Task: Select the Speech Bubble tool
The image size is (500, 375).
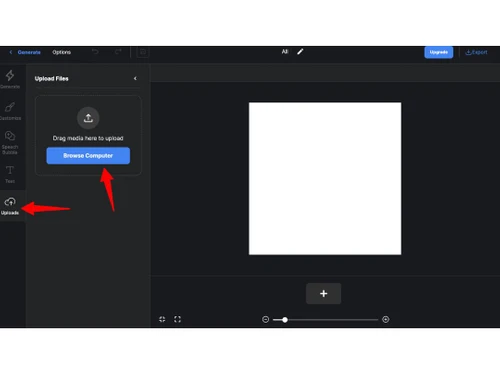Action: pyautogui.click(x=10, y=142)
